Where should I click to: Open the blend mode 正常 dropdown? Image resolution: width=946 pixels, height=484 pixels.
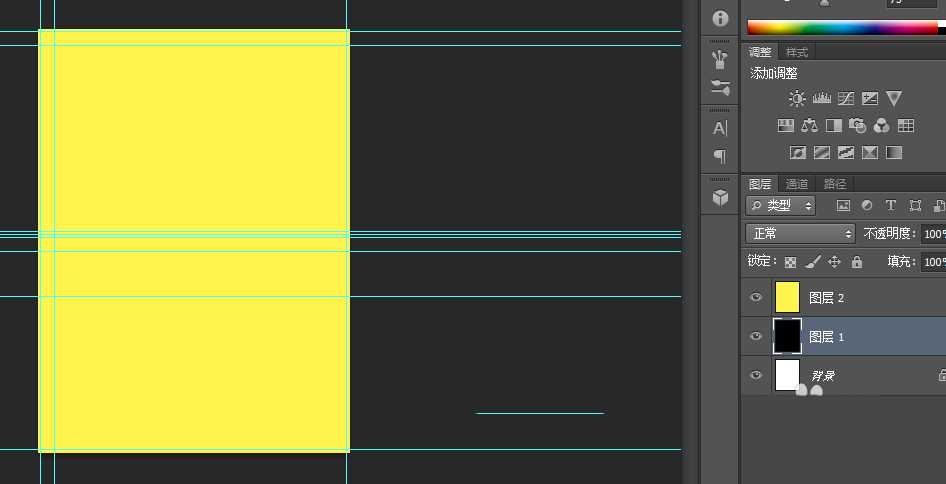pos(801,234)
